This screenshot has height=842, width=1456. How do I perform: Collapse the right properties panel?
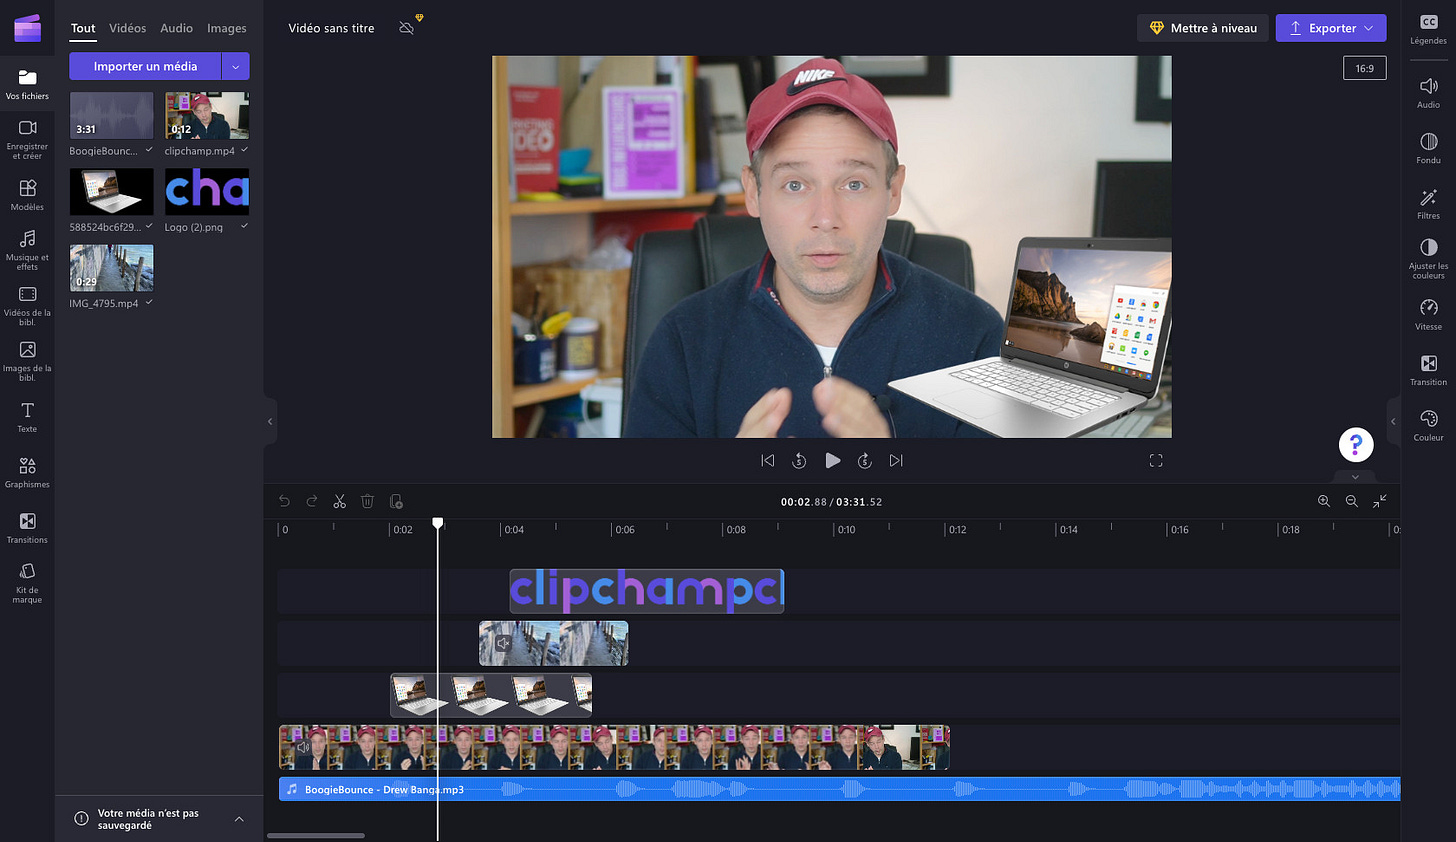[x=1393, y=421]
